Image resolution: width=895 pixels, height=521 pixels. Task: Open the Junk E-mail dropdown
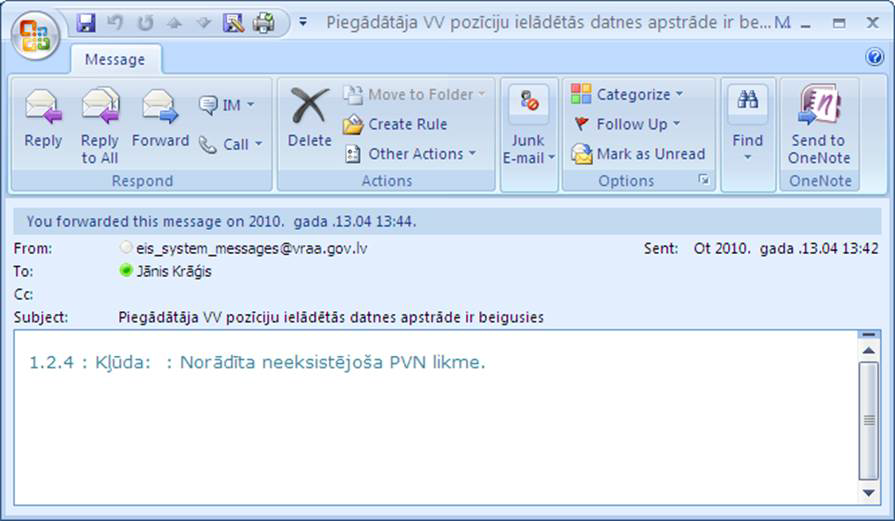click(x=528, y=157)
